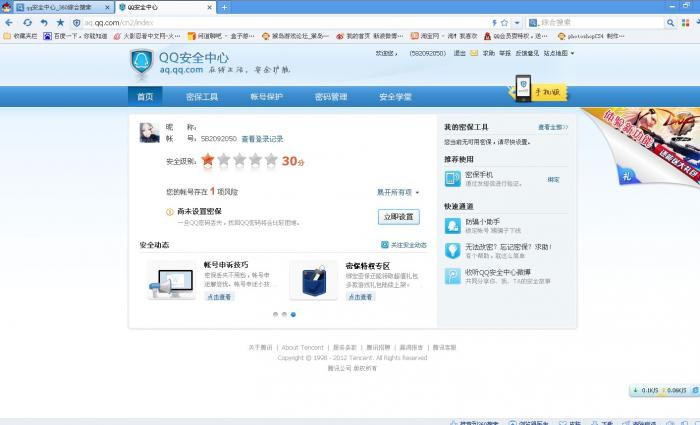Click 点击查看 under 密保特权专区
This screenshot has width=700, height=425.
(360, 297)
